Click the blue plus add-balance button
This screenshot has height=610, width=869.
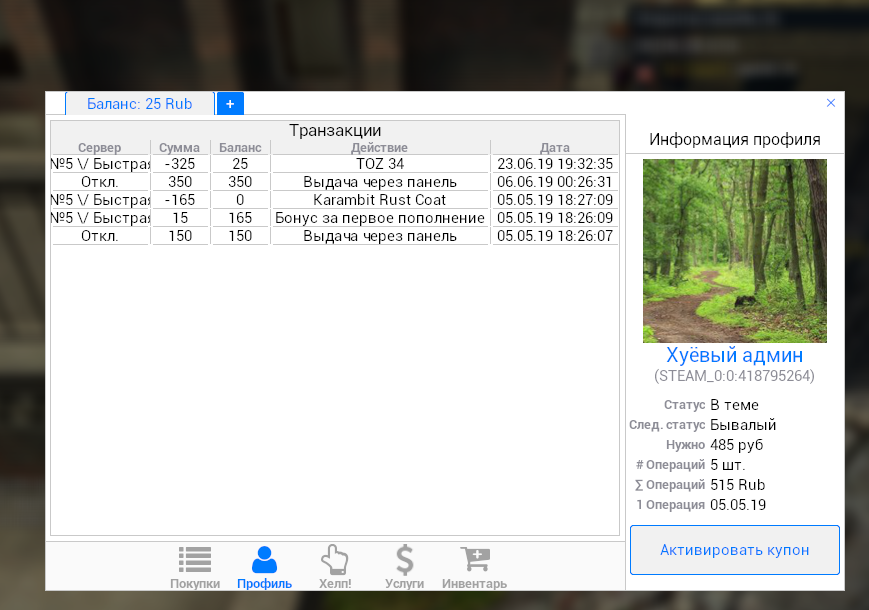230,104
